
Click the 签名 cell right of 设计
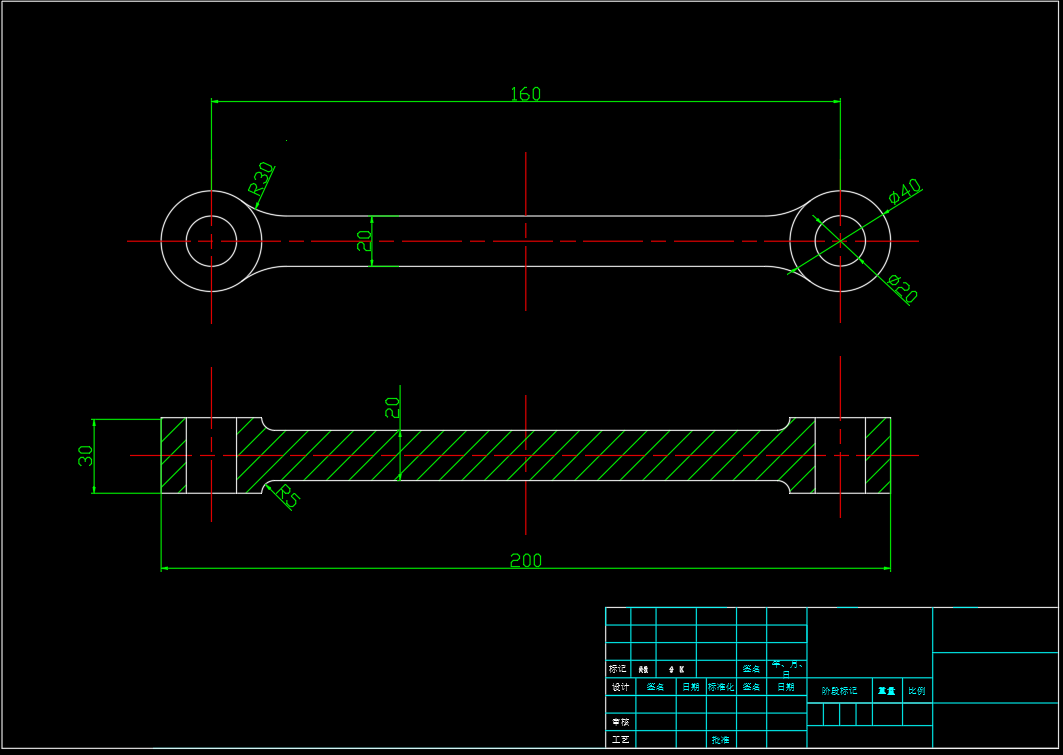pyautogui.click(x=656, y=687)
